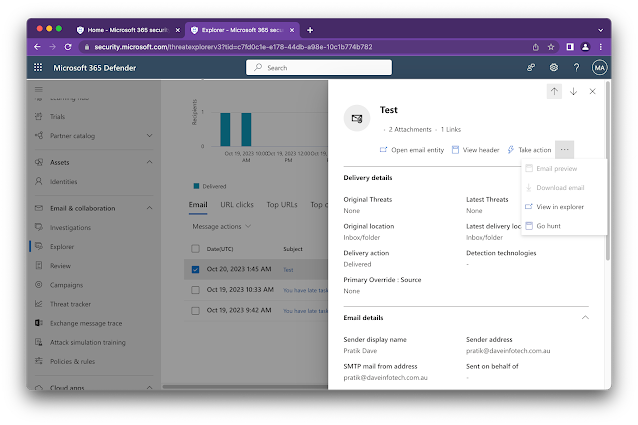Click the browser back arrow
The image size is (638, 425).
pyautogui.click(x=37, y=47)
